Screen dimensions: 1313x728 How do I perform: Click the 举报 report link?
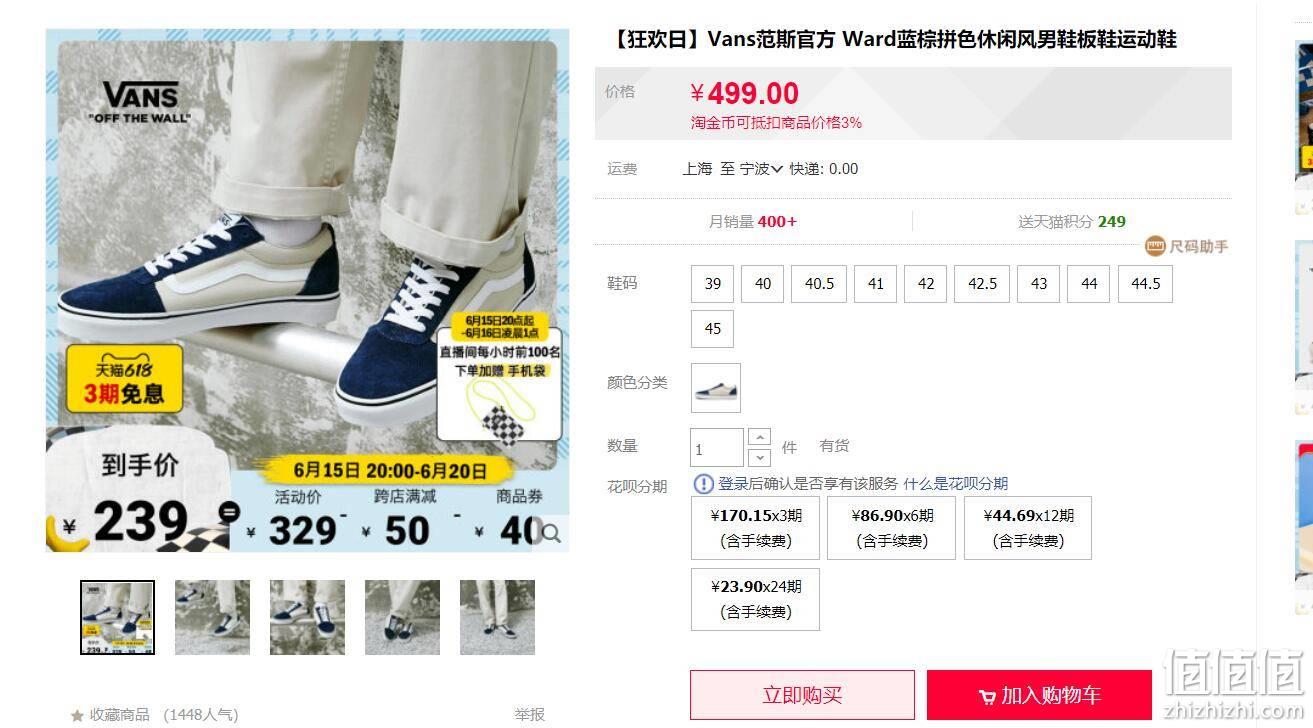click(x=530, y=714)
